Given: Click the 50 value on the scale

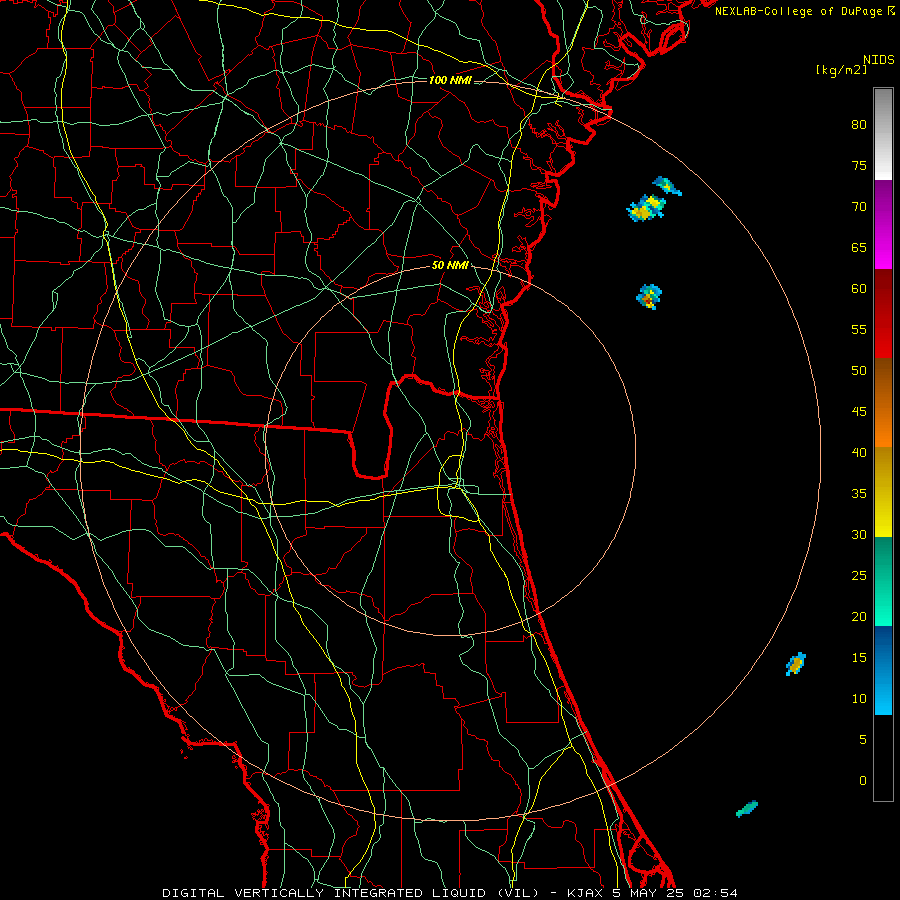Looking at the screenshot, I should click(x=859, y=371).
